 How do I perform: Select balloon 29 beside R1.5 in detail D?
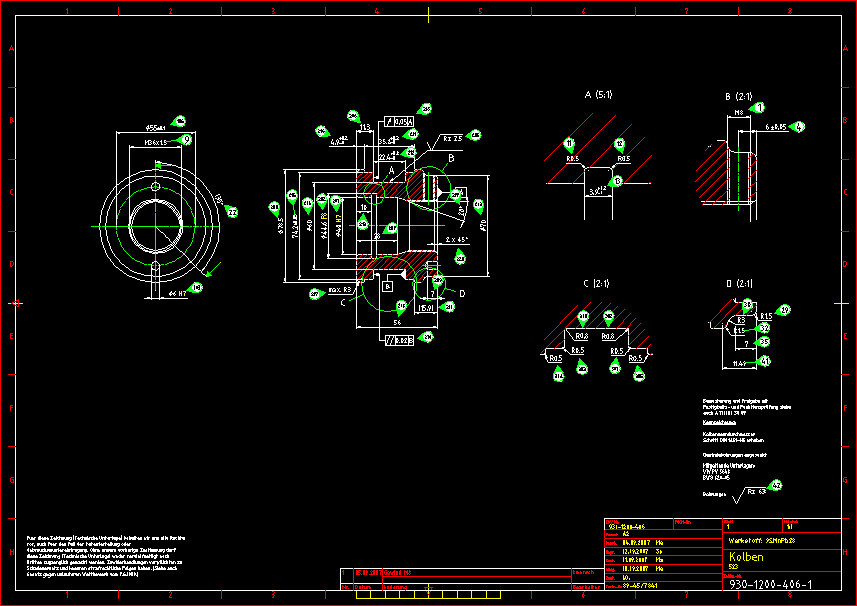point(785,310)
